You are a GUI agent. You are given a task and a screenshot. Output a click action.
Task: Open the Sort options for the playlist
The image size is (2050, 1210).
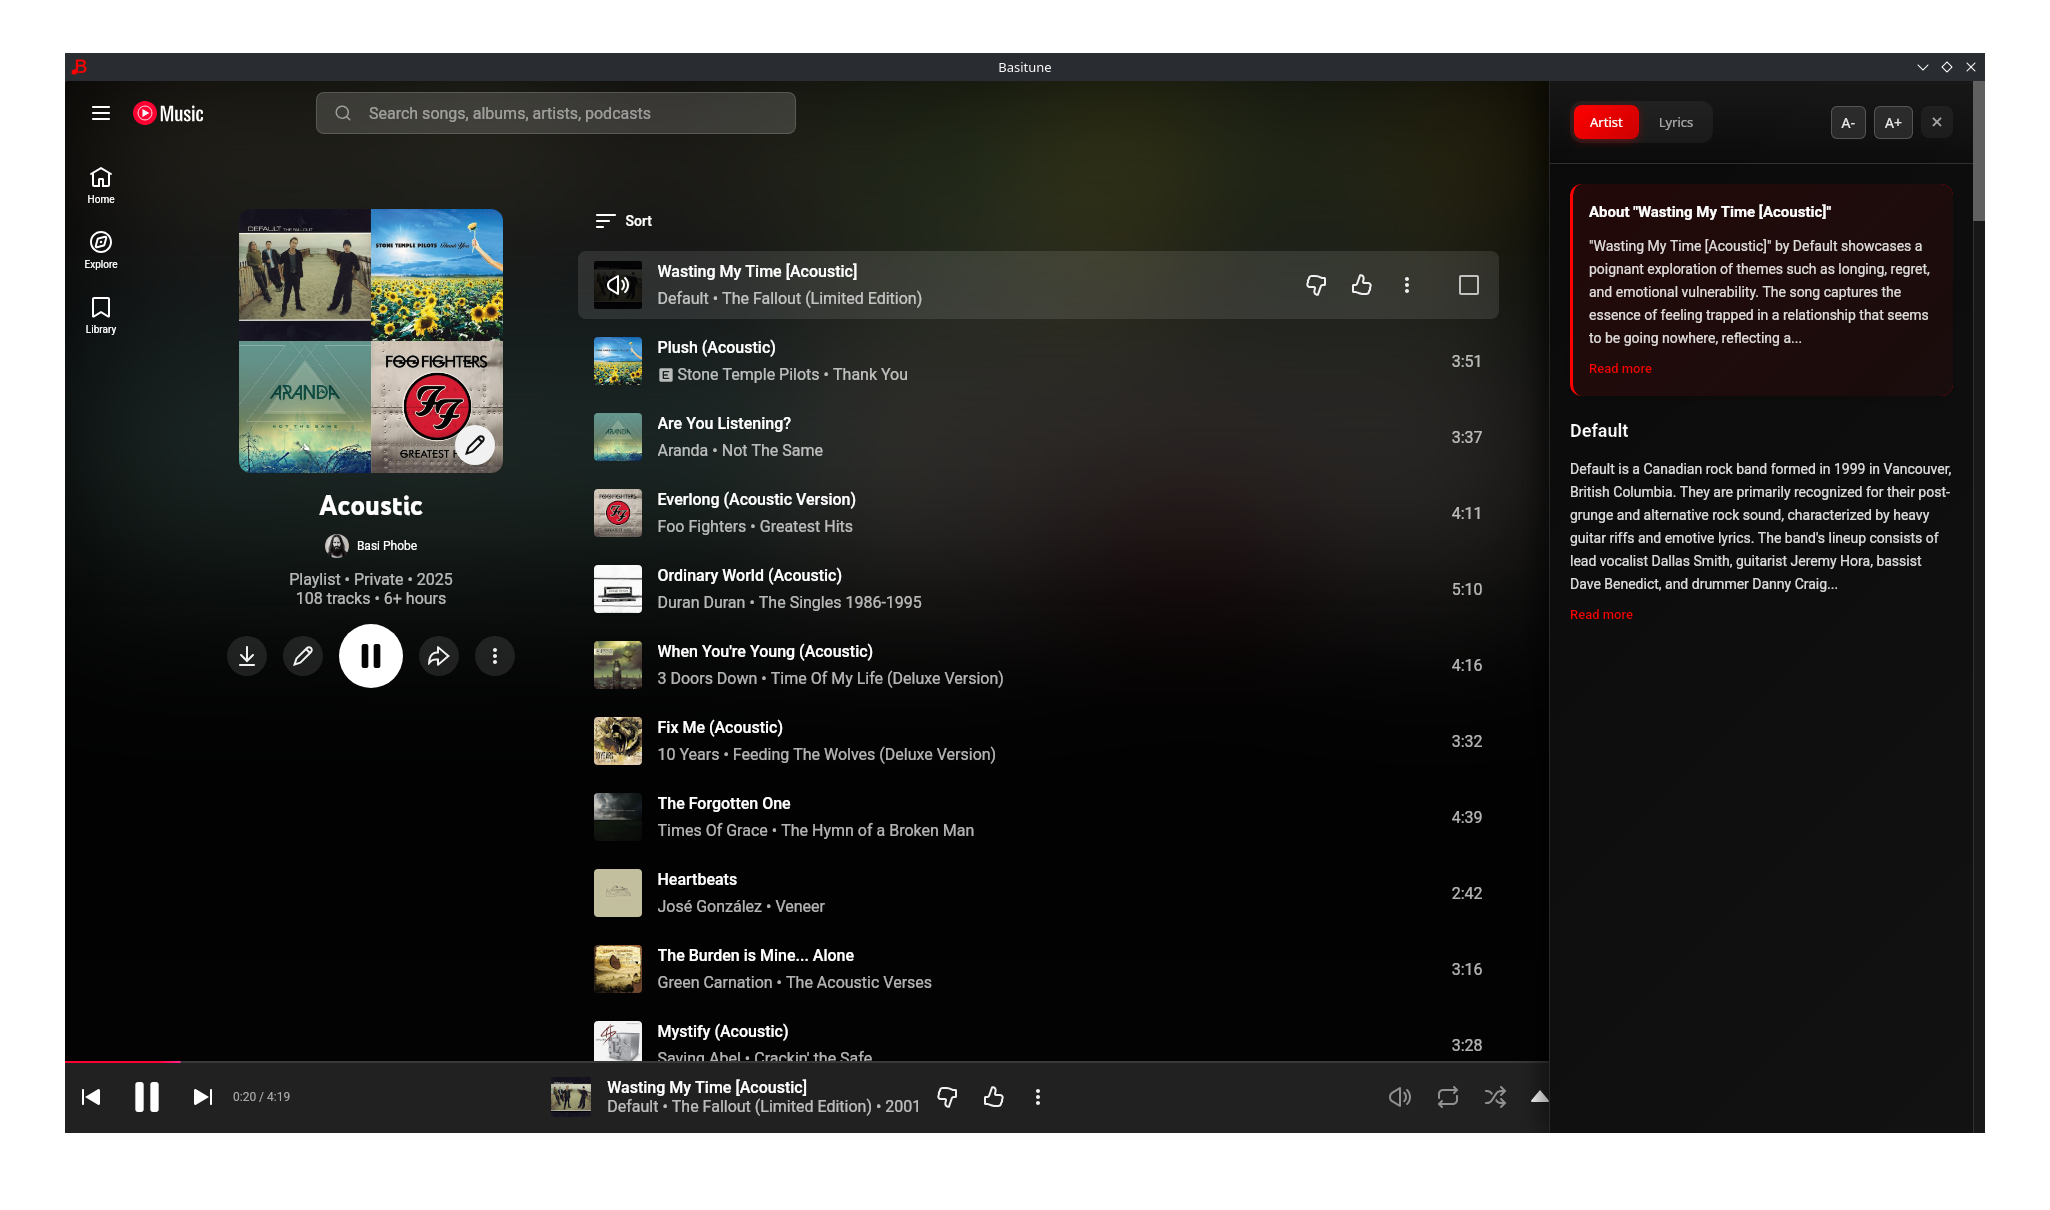pos(622,220)
